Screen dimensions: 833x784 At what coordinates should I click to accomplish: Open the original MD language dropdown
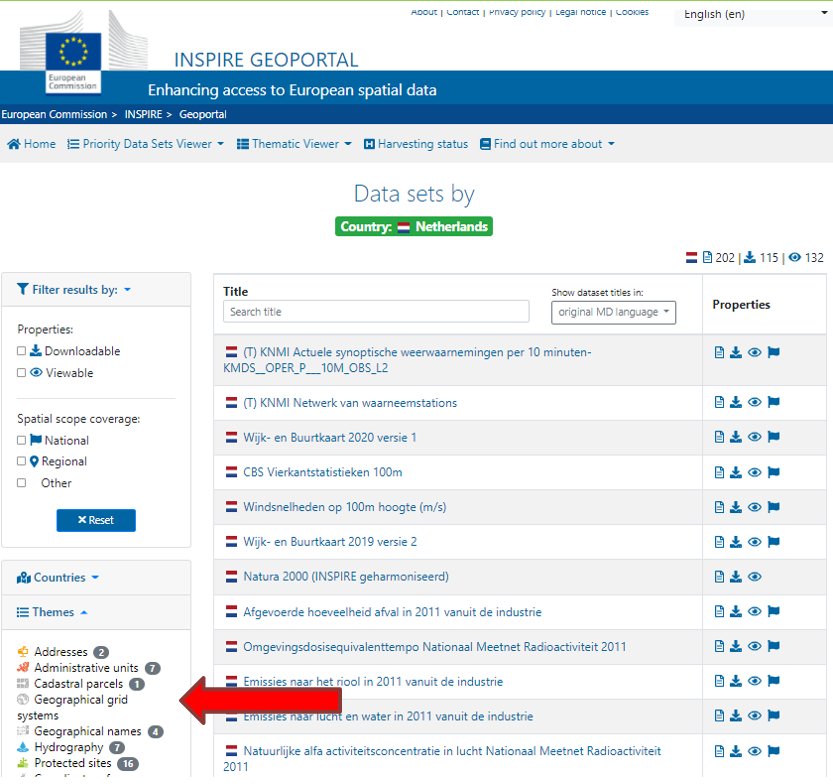[613, 312]
